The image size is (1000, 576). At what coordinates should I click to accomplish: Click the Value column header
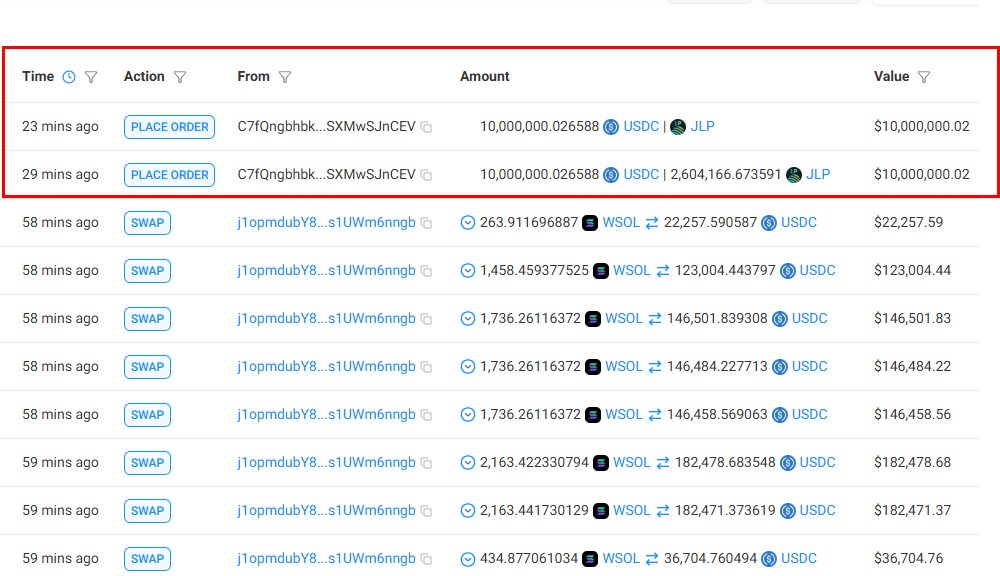click(892, 77)
